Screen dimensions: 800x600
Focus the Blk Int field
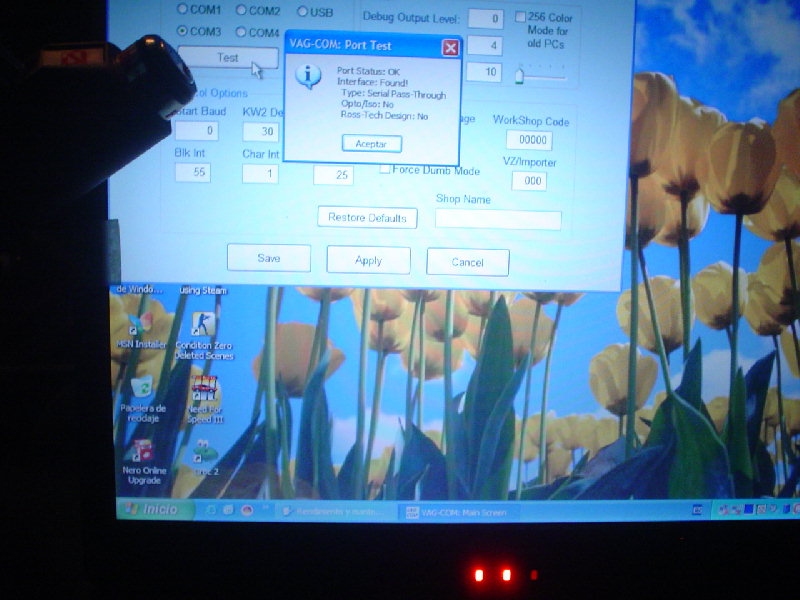click(193, 172)
